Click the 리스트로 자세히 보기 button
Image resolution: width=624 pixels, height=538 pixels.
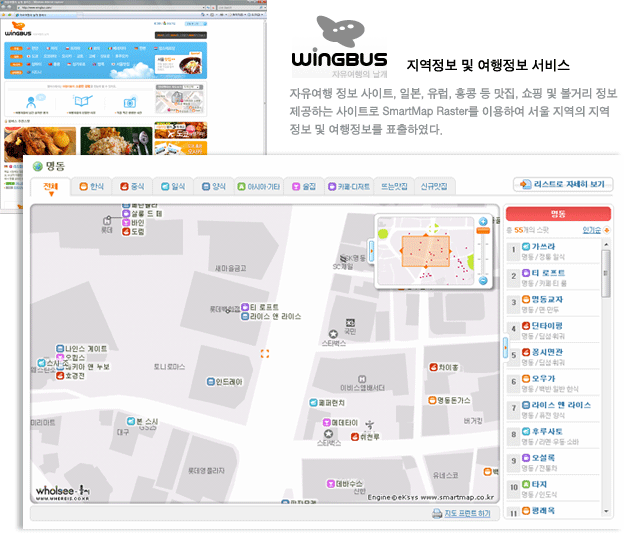tap(563, 185)
